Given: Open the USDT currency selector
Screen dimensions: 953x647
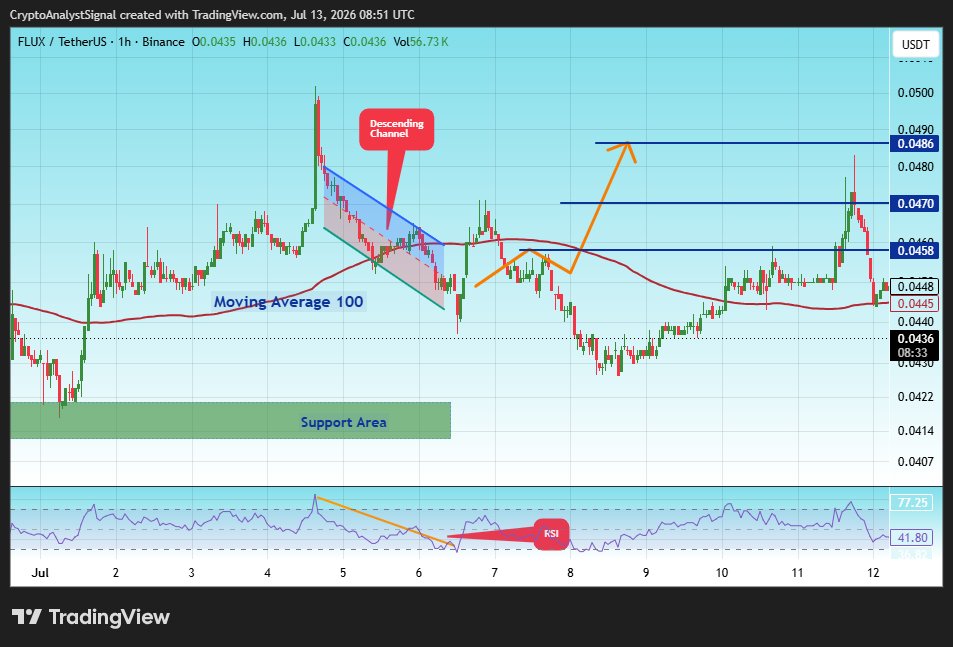Looking at the screenshot, I should (915, 44).
